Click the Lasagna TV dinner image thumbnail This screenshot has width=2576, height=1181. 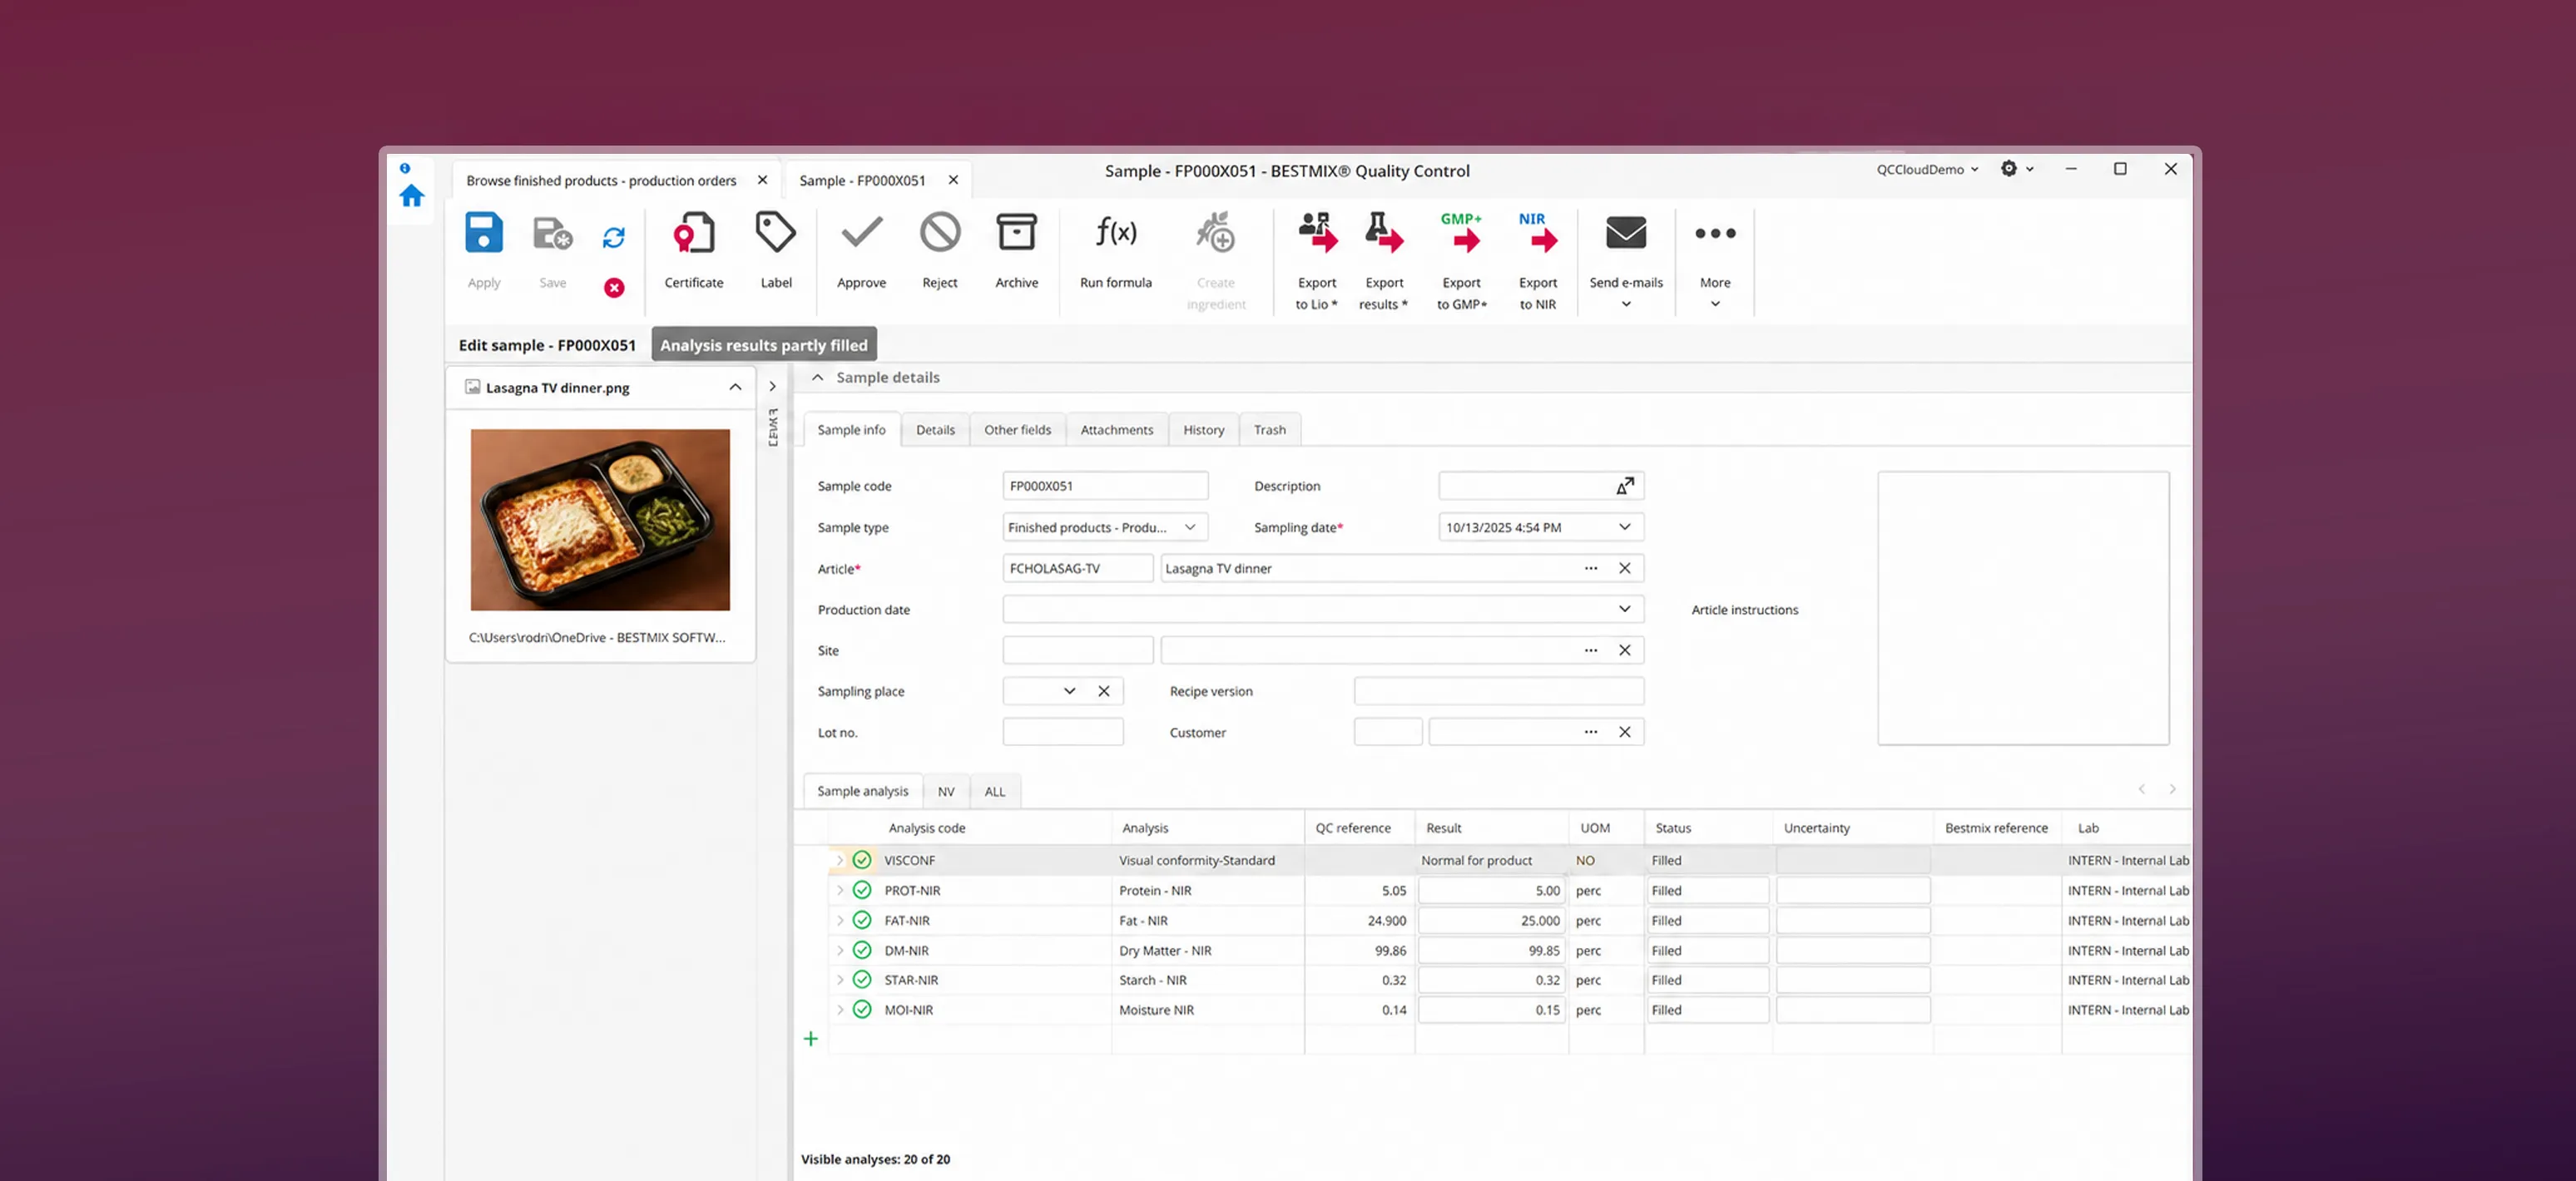coord(600,520)
